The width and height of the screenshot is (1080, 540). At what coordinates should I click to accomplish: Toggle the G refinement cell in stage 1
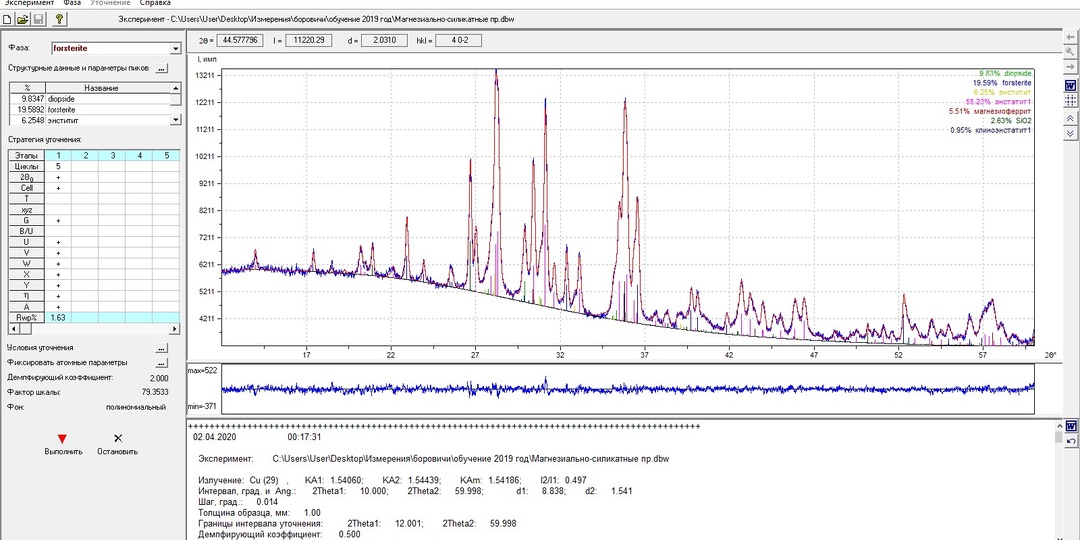[x=59, y=220]
